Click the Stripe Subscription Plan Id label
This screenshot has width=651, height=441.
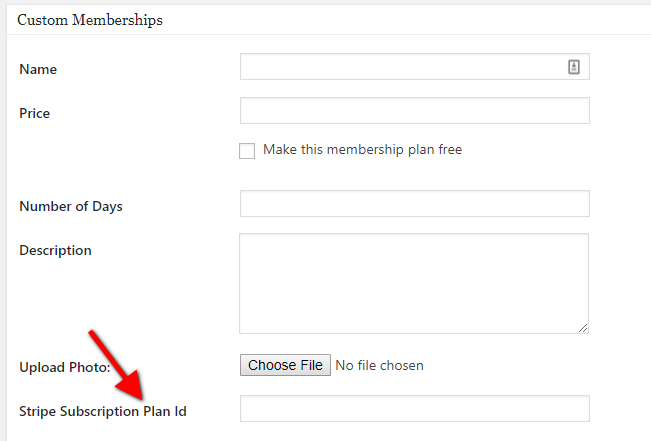[x=103, y=411]
